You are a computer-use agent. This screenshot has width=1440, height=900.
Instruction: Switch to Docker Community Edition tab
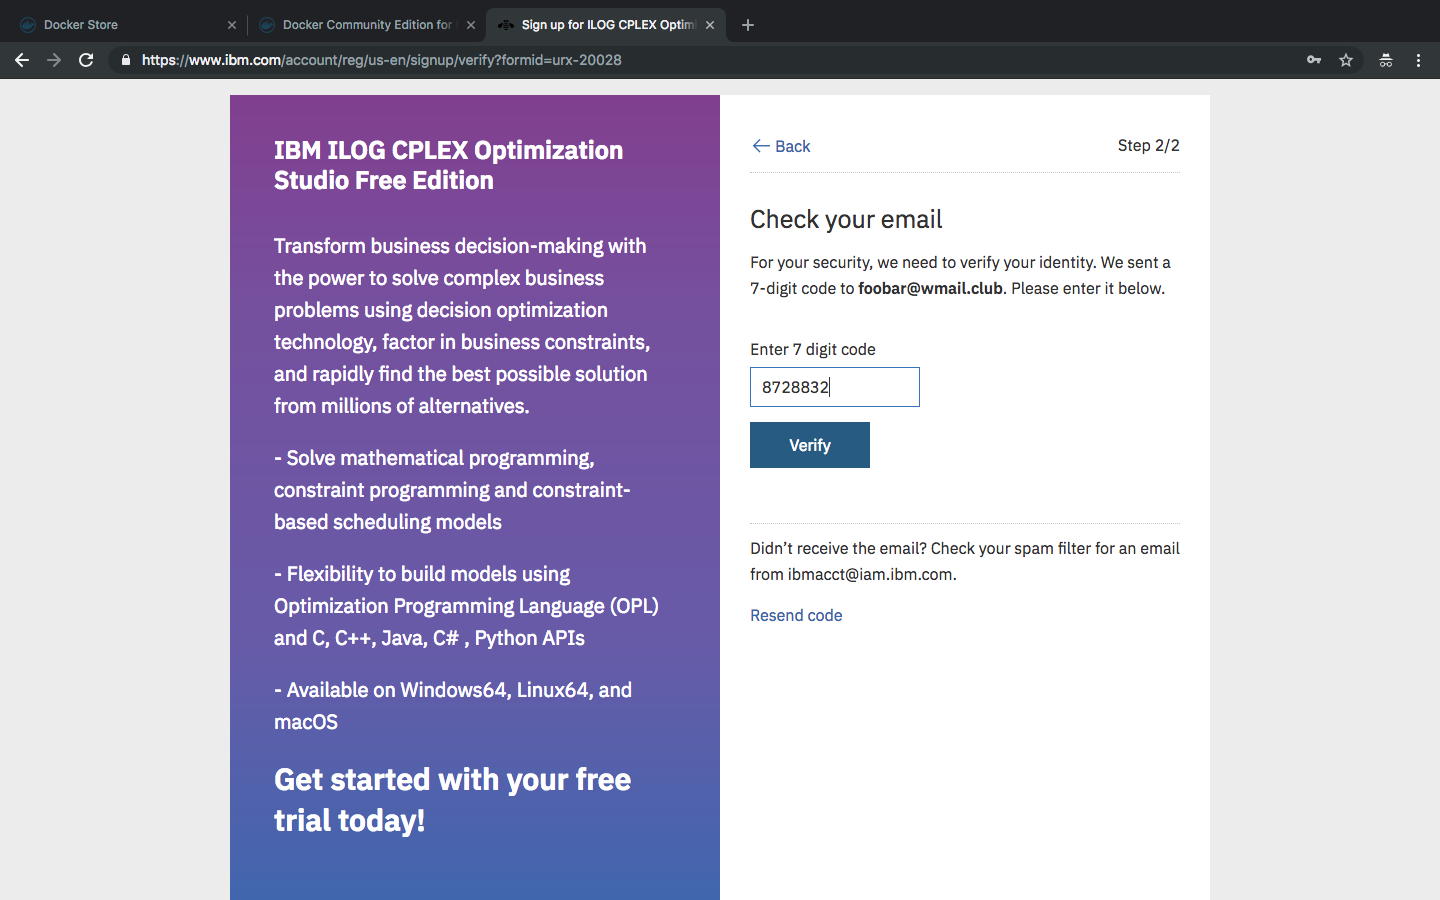coord(366,25)
